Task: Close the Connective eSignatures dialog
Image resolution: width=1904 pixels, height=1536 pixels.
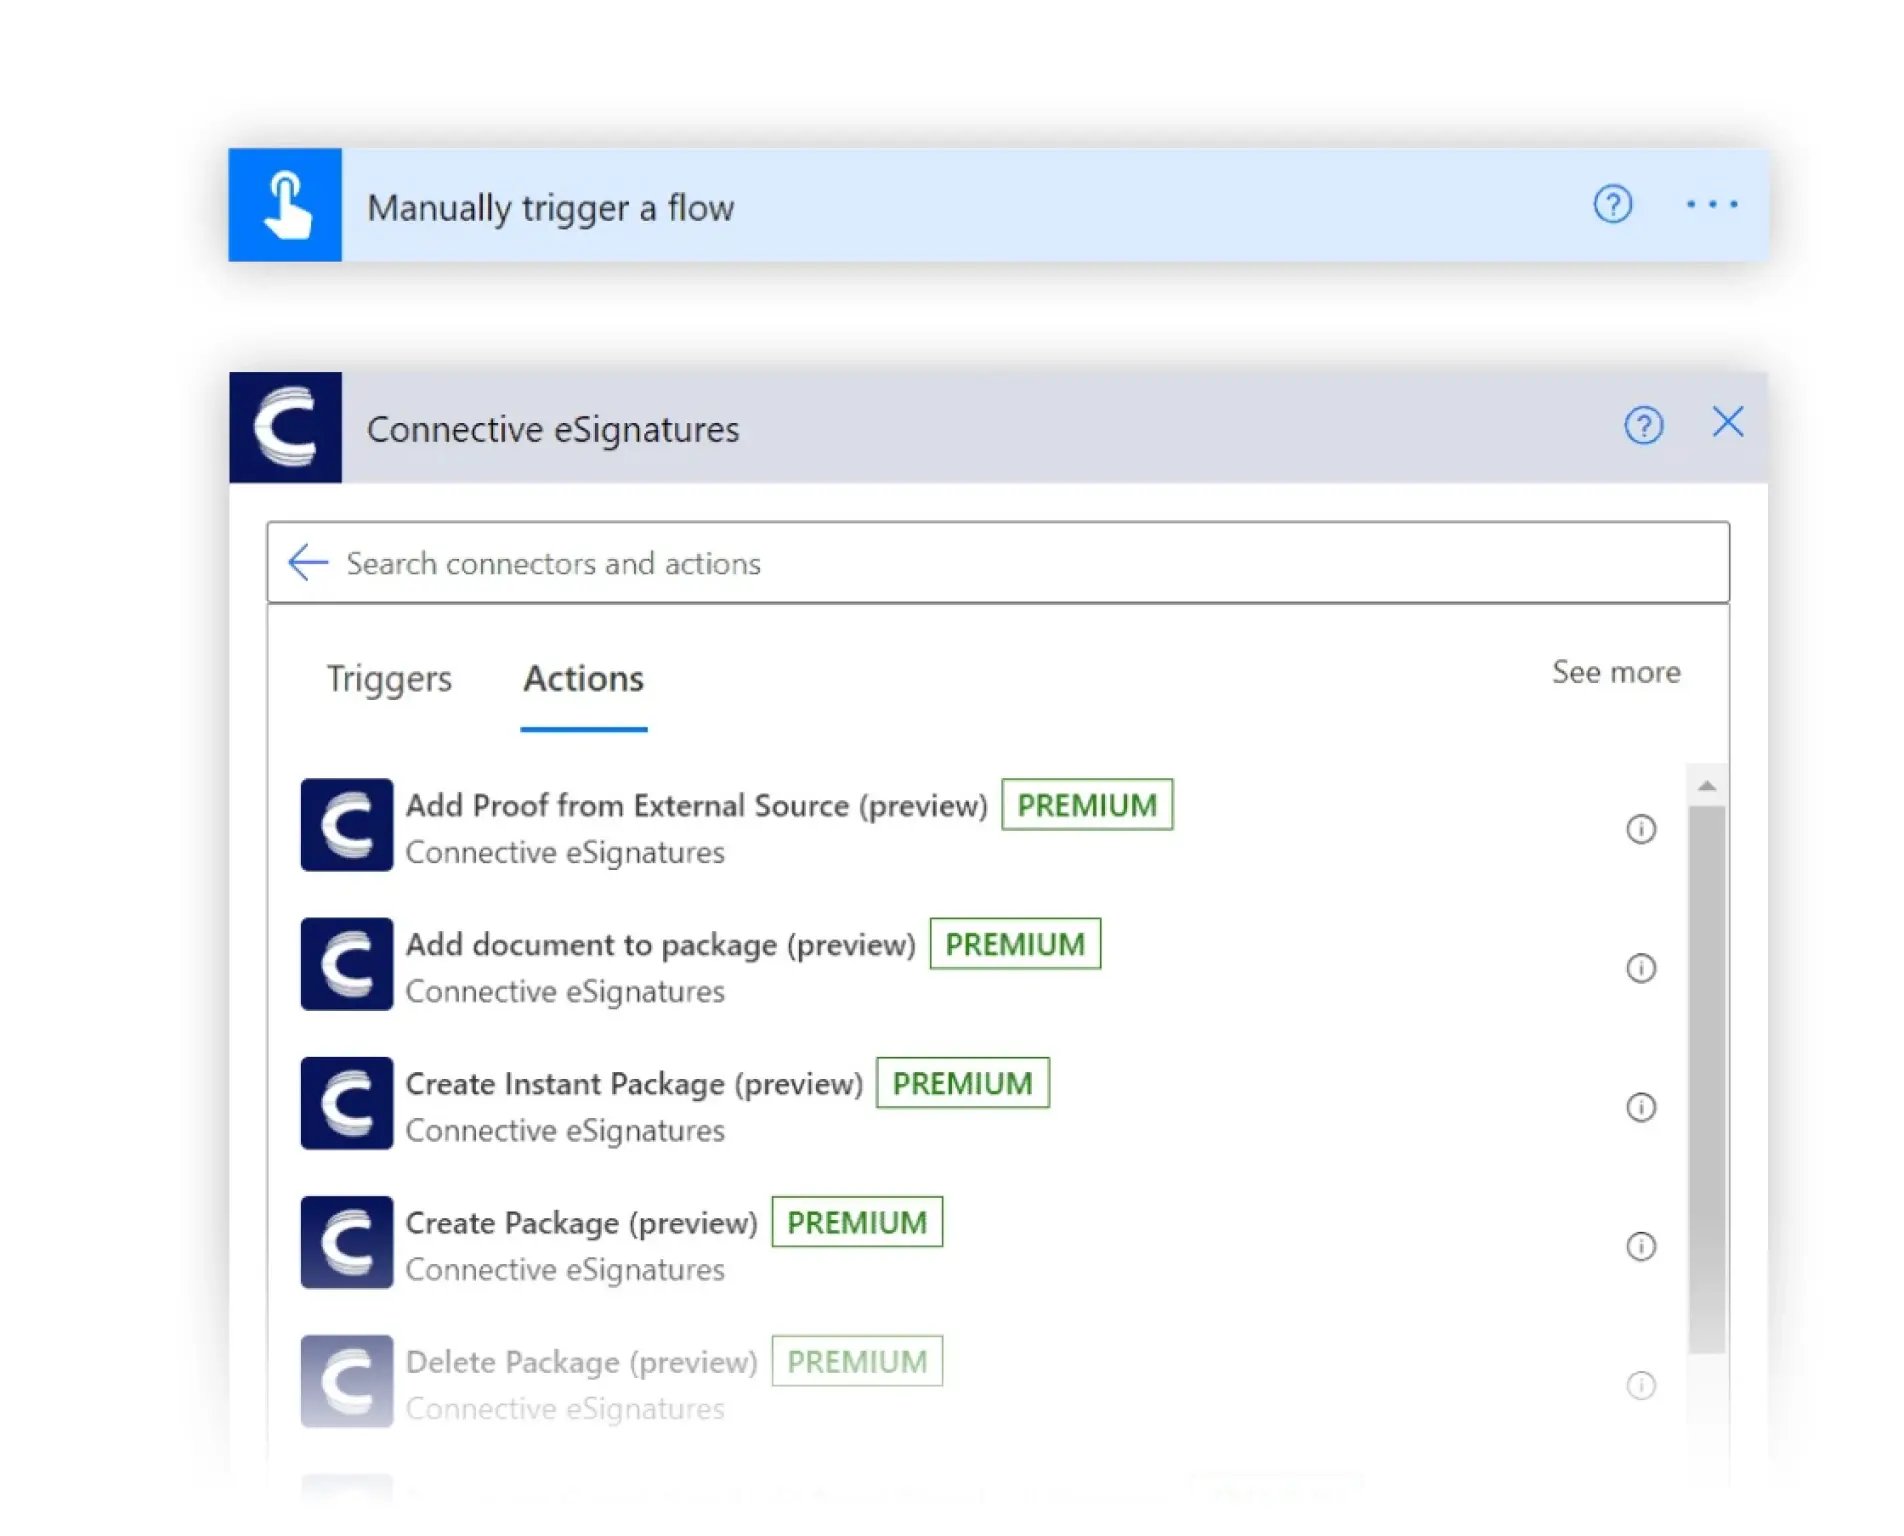Action: [1727, 423]
